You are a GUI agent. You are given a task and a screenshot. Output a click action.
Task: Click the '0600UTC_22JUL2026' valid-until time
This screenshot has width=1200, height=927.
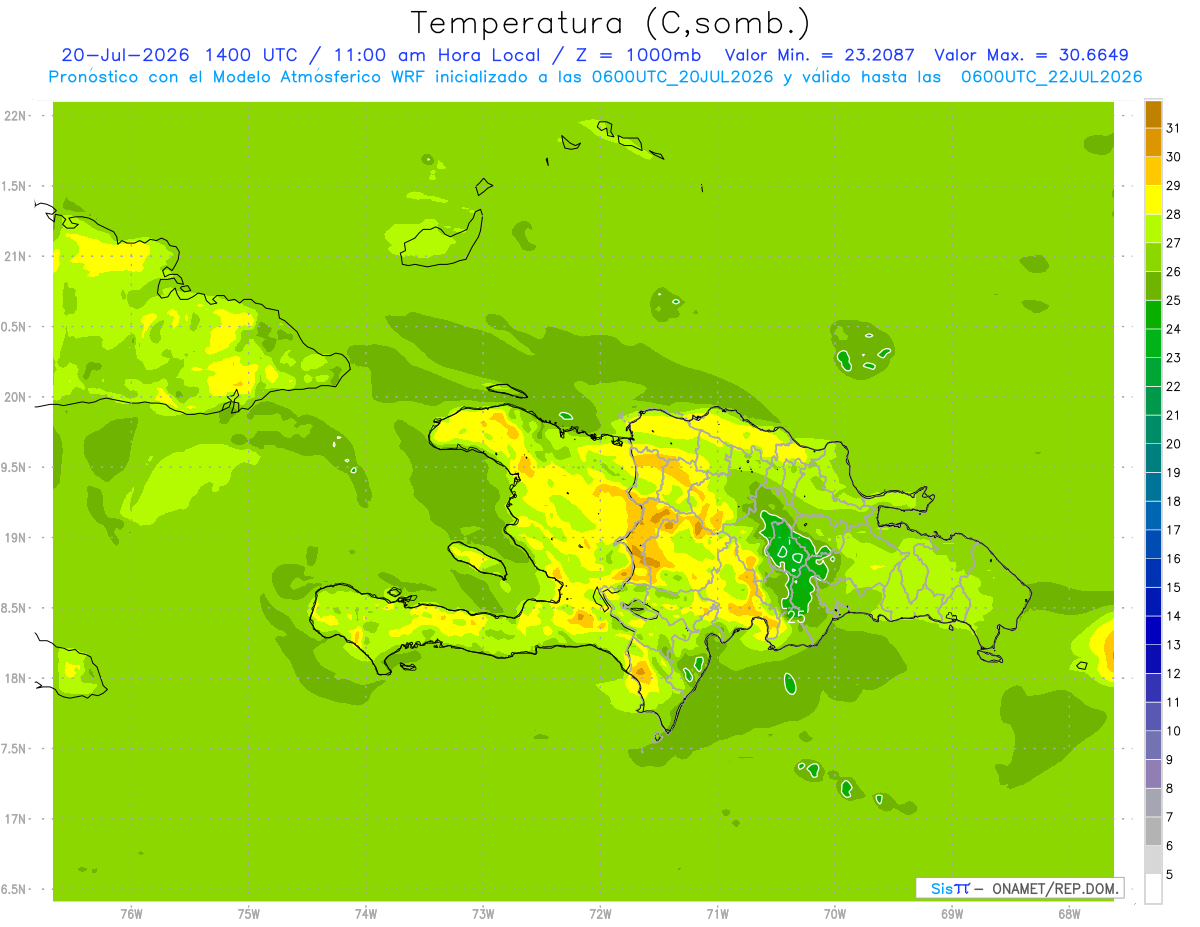(x=1052, y=77)
